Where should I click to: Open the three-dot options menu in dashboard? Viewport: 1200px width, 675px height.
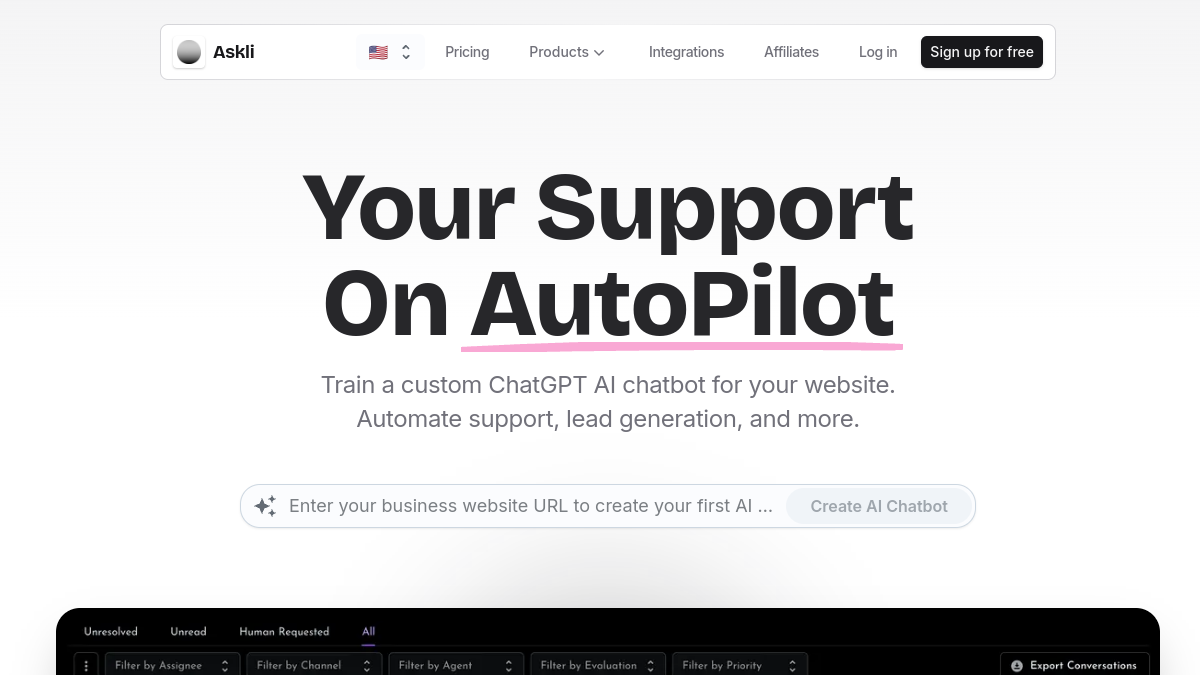[86, 665]
